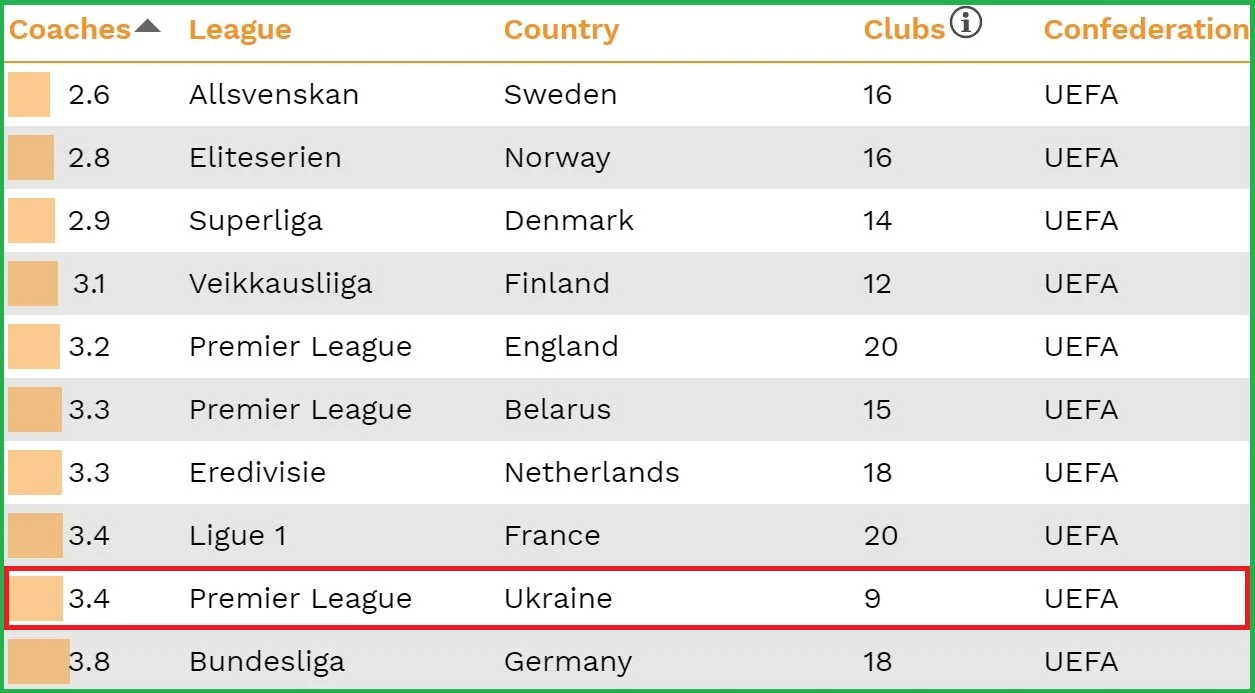Sort by the Clubs column header
The width and height of the screenshot is (1255, 693).
[904, 30]
